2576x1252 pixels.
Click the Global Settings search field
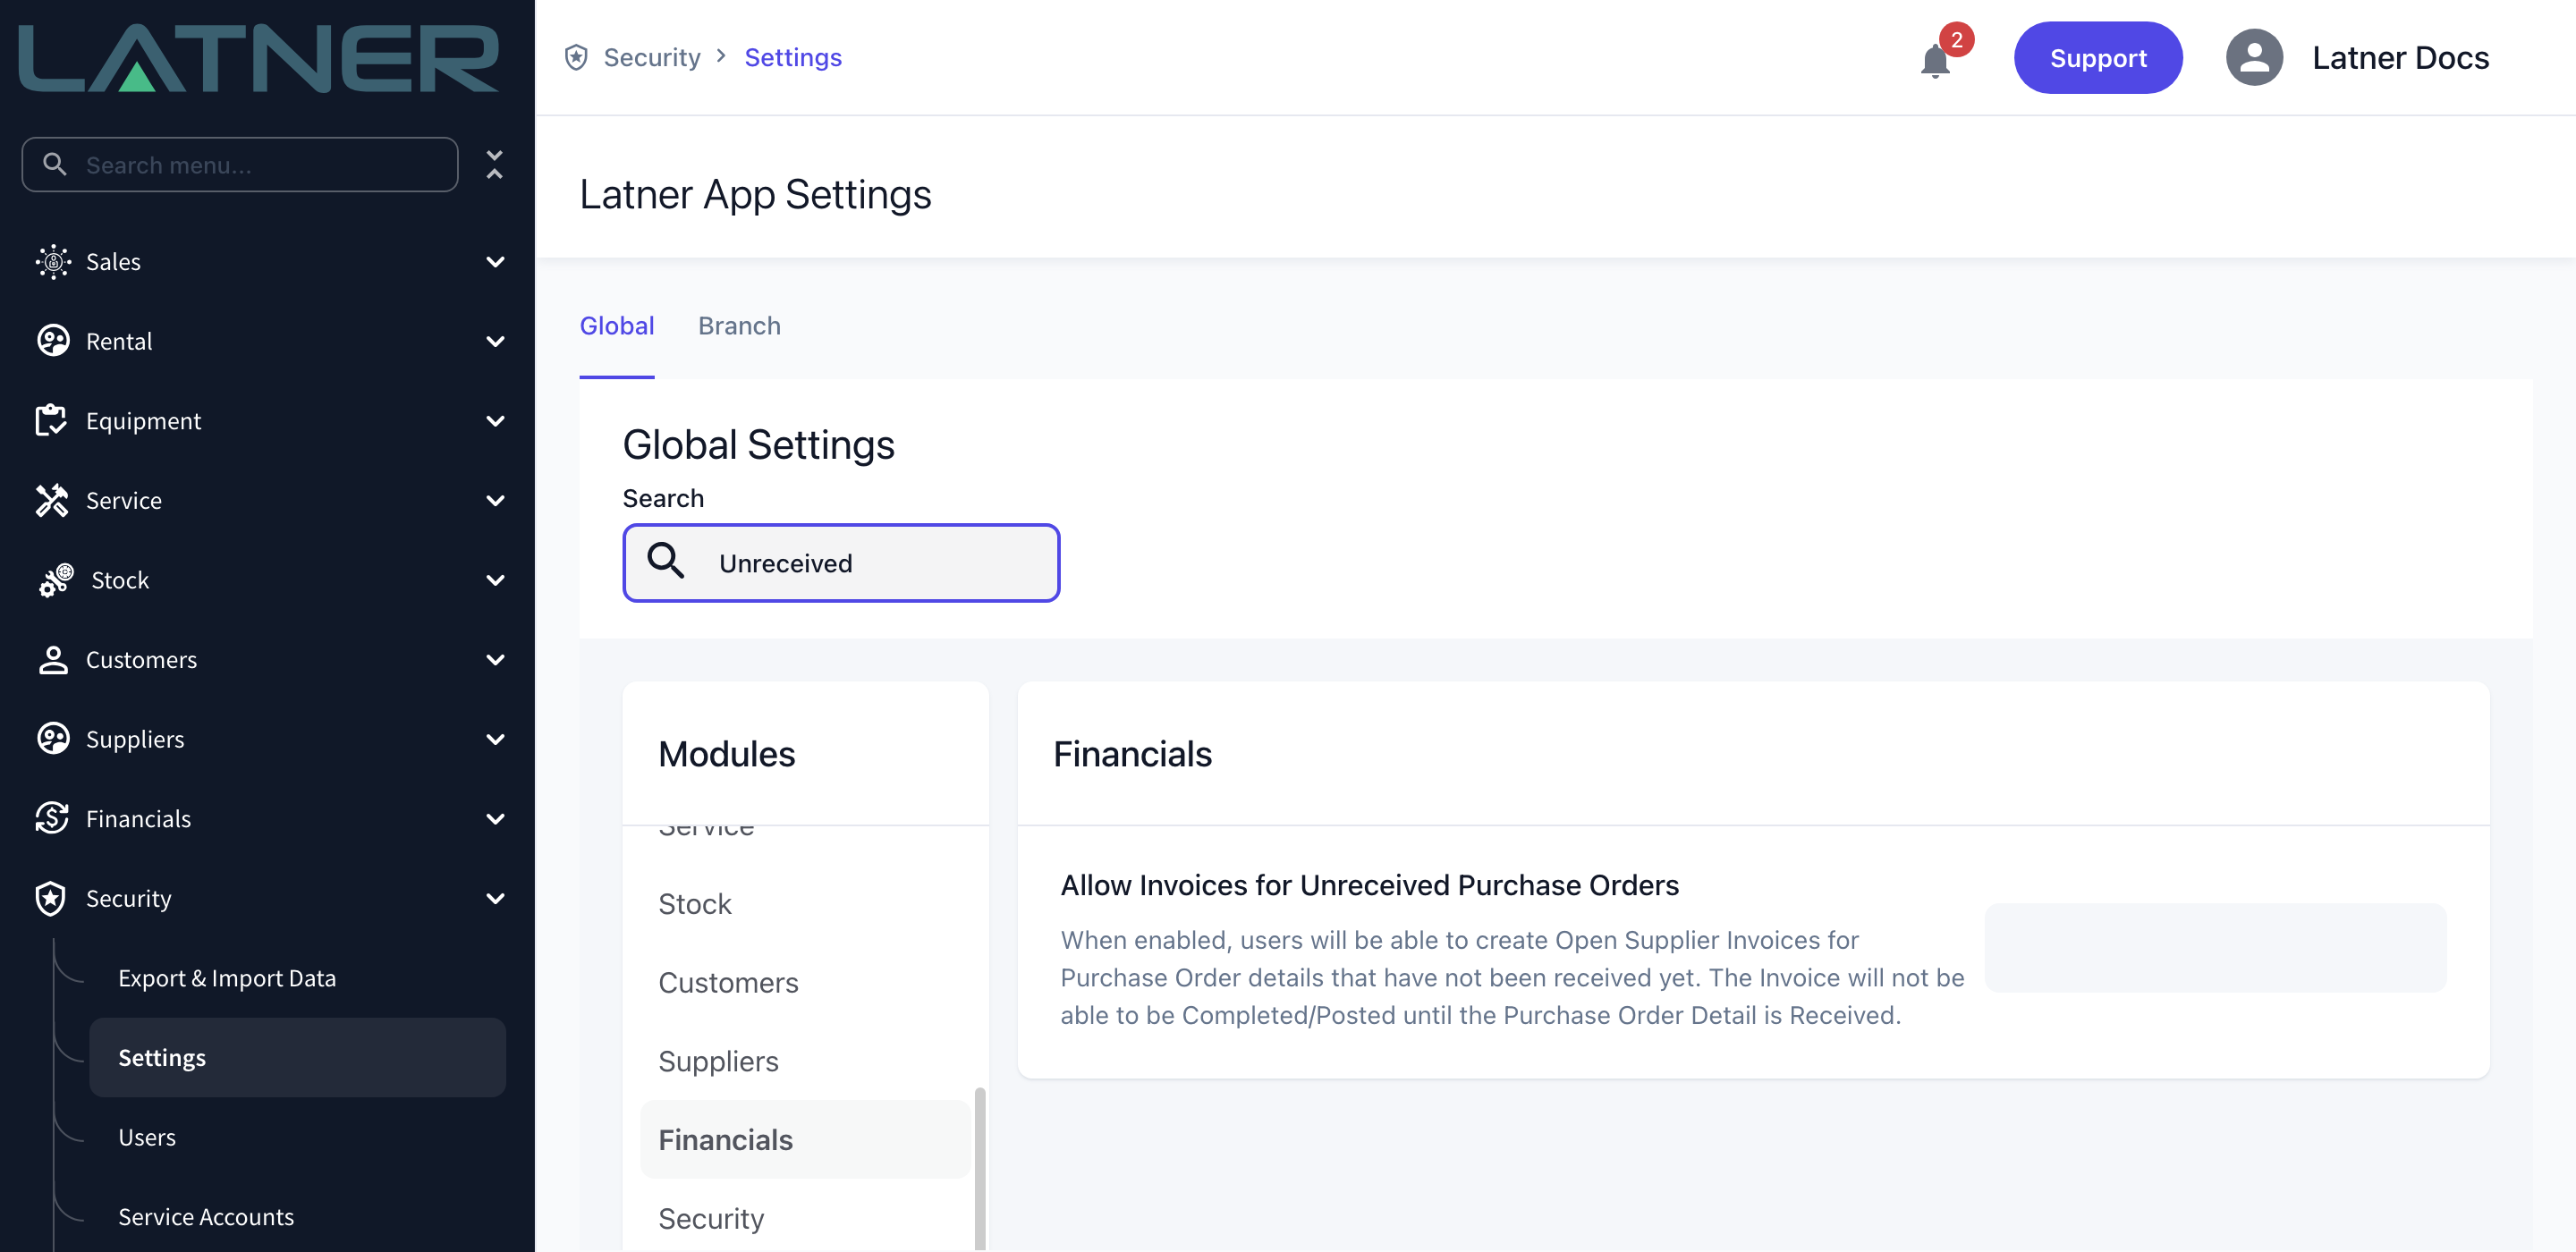coord(841,563)
